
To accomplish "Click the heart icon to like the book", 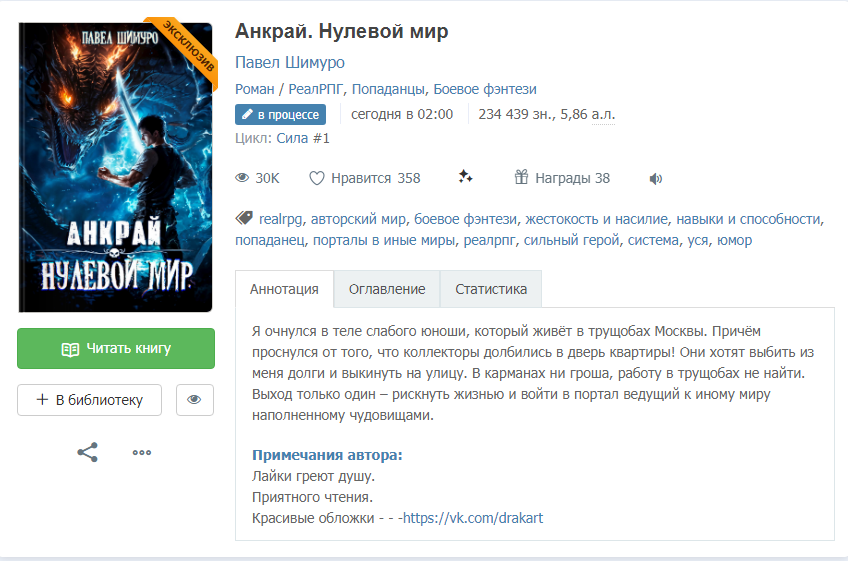I will pos(316,178).
